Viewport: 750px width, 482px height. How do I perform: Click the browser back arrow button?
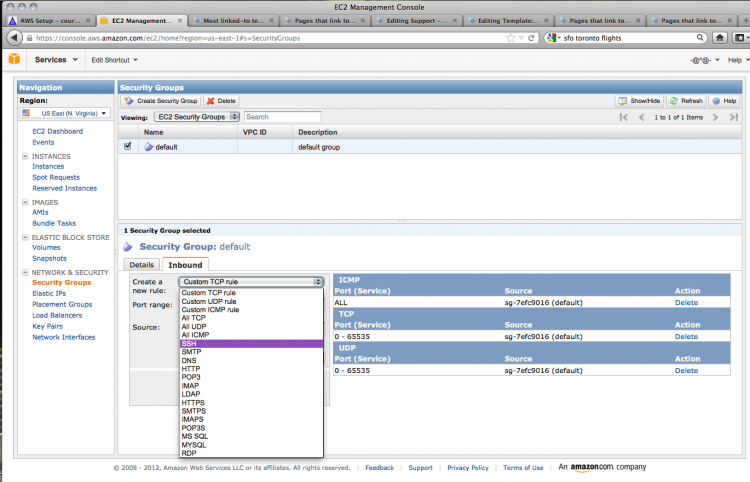[x=14, y=38]
